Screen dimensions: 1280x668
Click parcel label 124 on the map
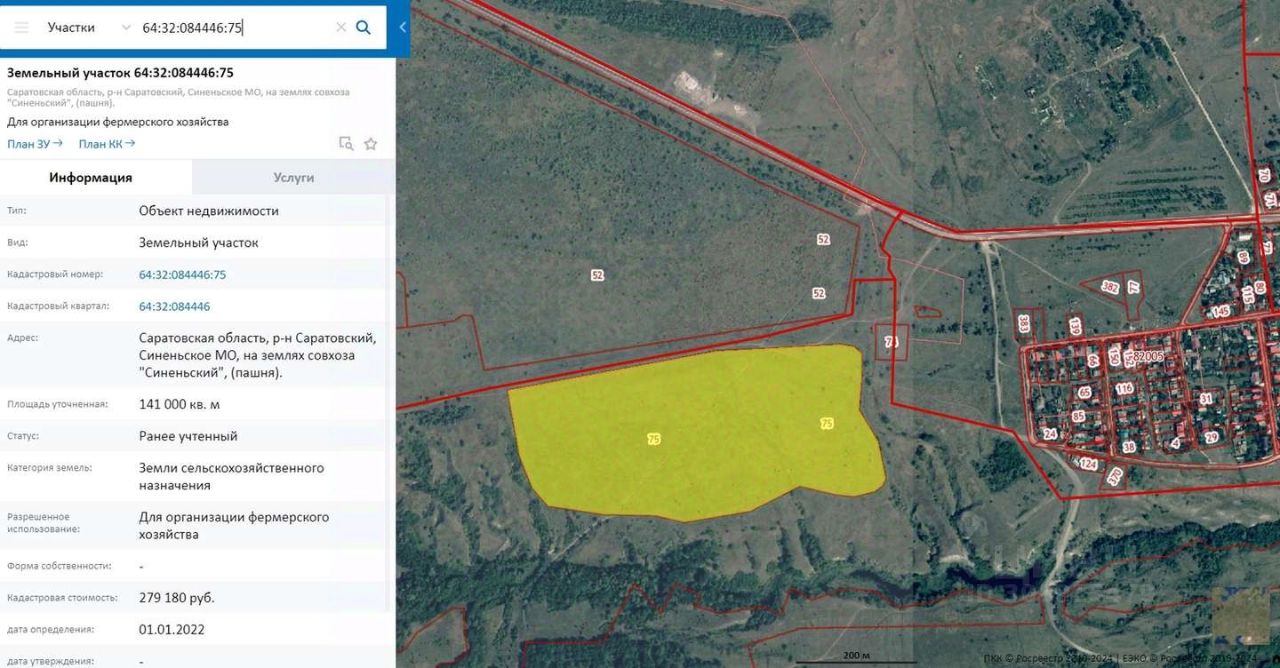[x=1089, y=465]
